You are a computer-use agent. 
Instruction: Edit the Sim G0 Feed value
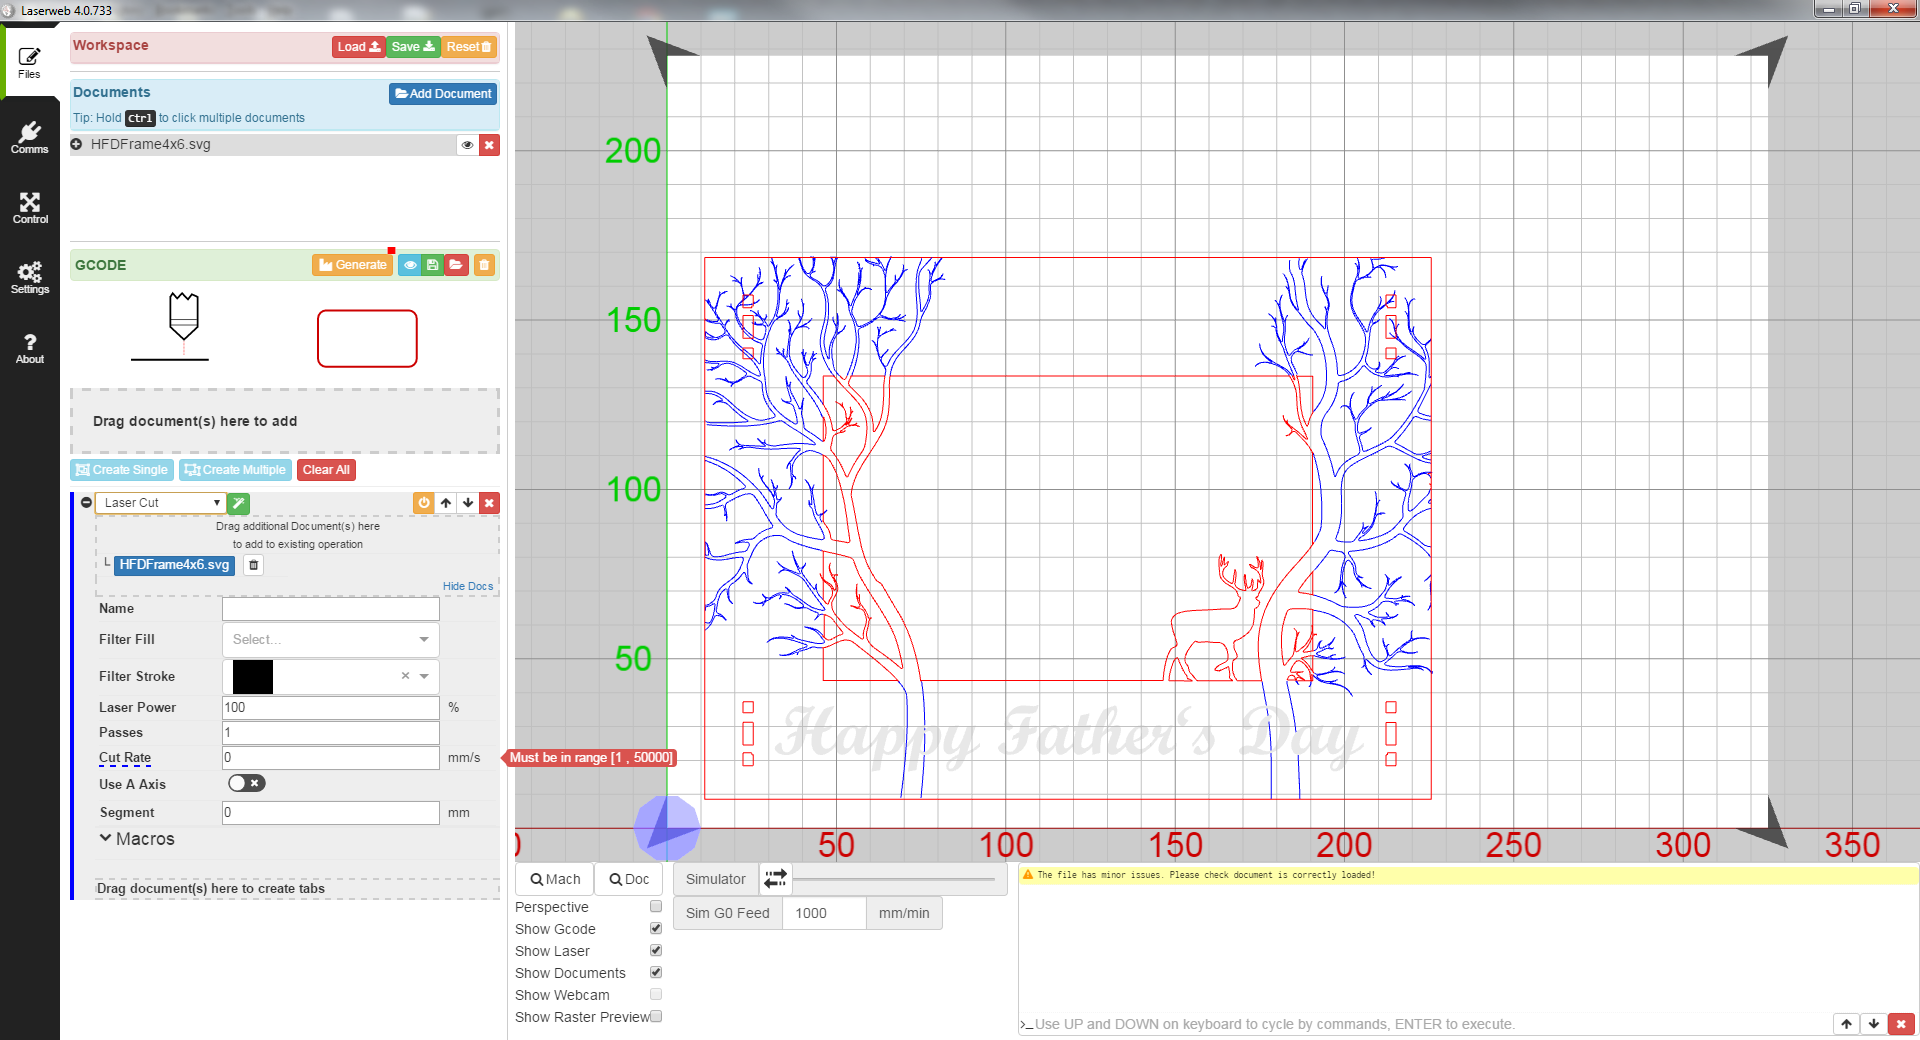tap(824, 914)
